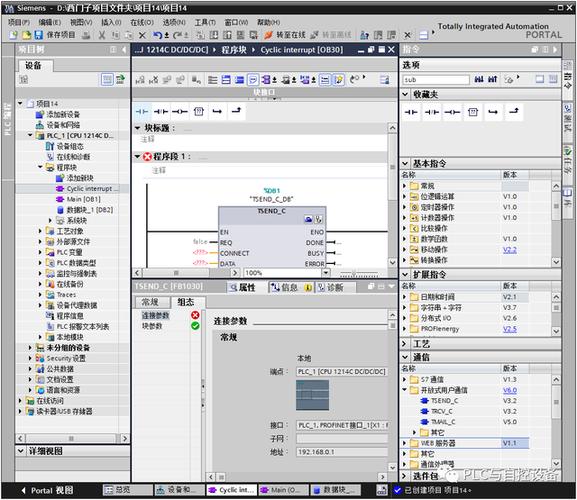Screen dimensions: 577x500
Task: Click the local PLC device image thumbnail
Action: pyautogui.click(x=312, y=395)
